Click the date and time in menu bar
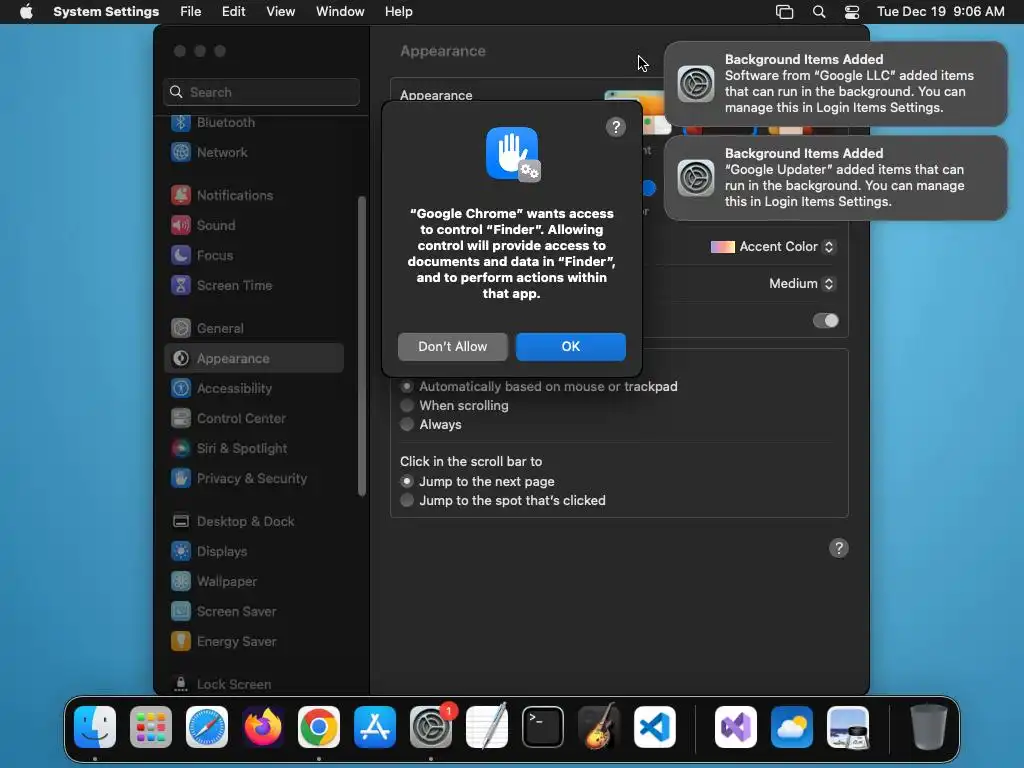 940,12
